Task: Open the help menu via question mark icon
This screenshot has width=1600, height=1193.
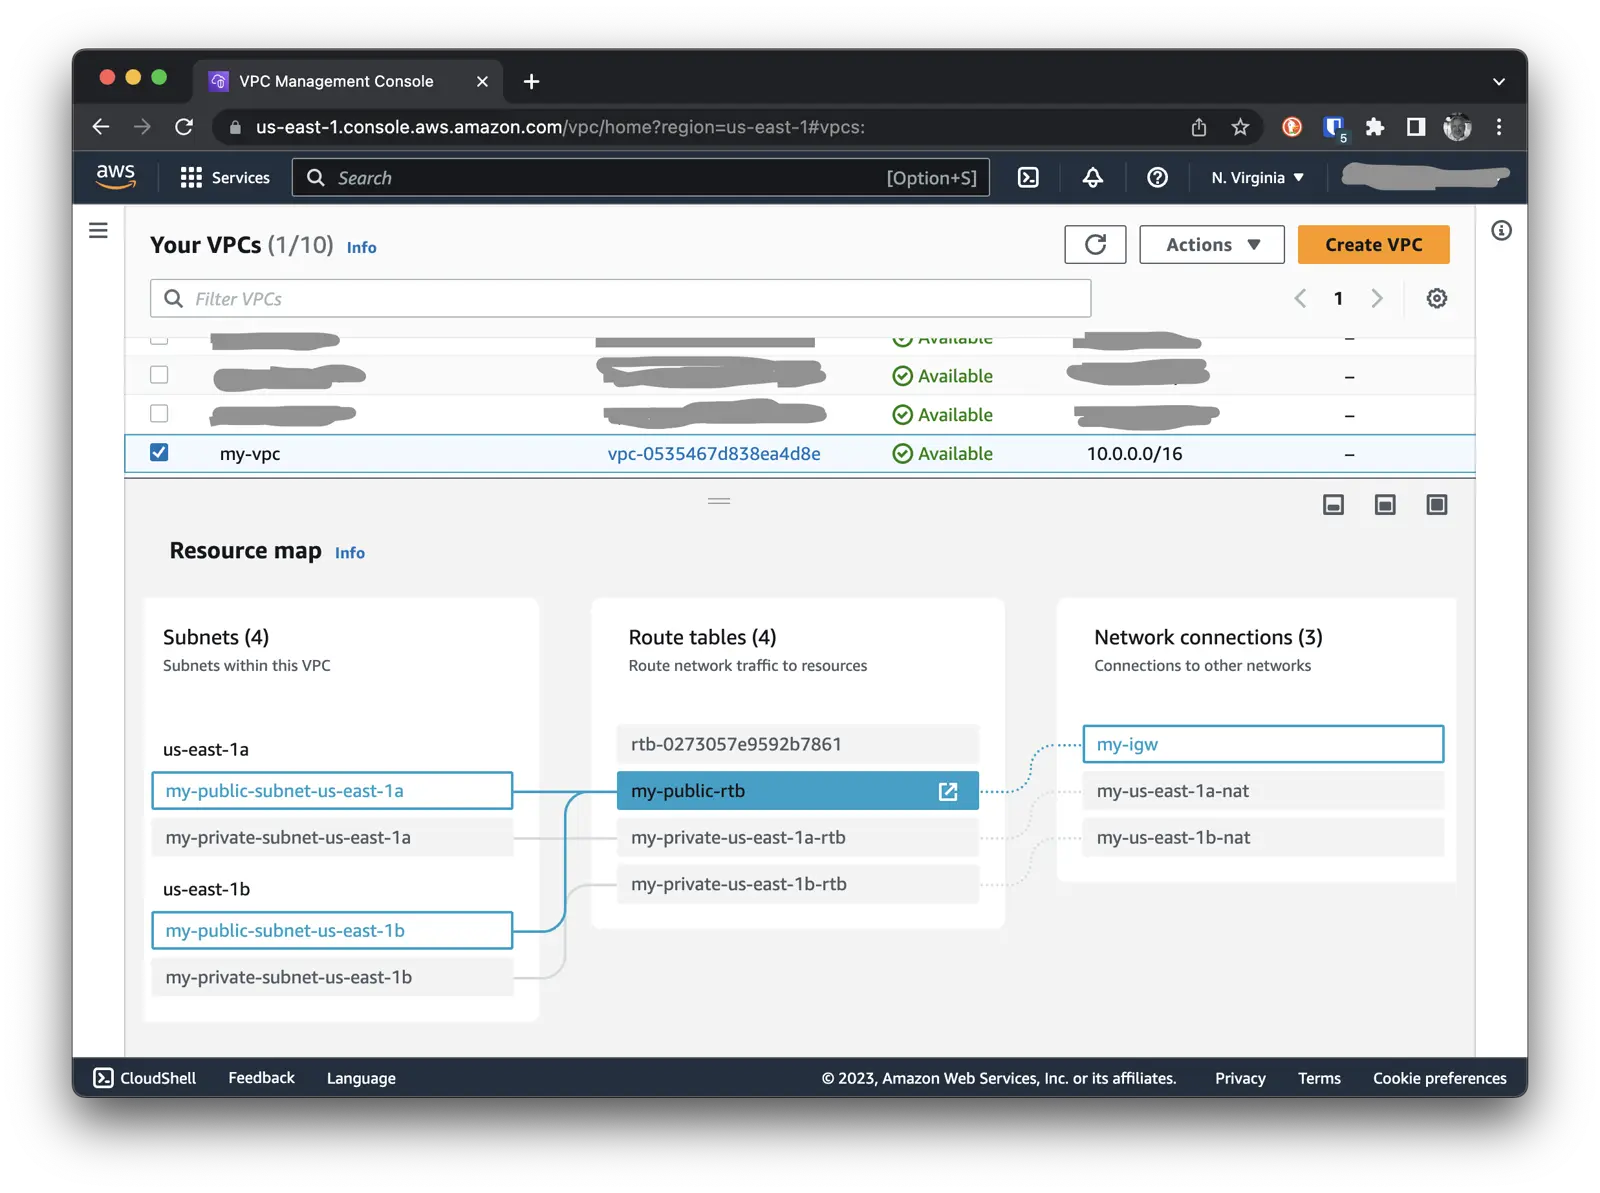Action: coord(1157,177)
